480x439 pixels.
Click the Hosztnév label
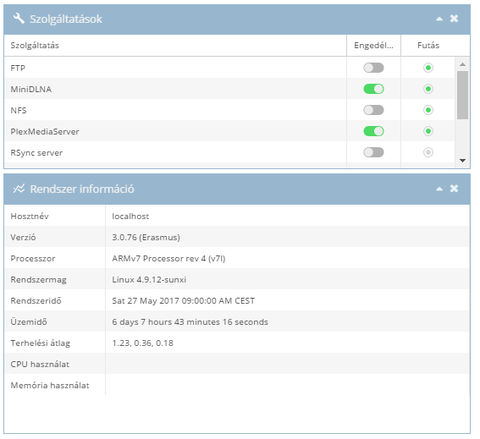pyautogui.click(x=29, y=216)
